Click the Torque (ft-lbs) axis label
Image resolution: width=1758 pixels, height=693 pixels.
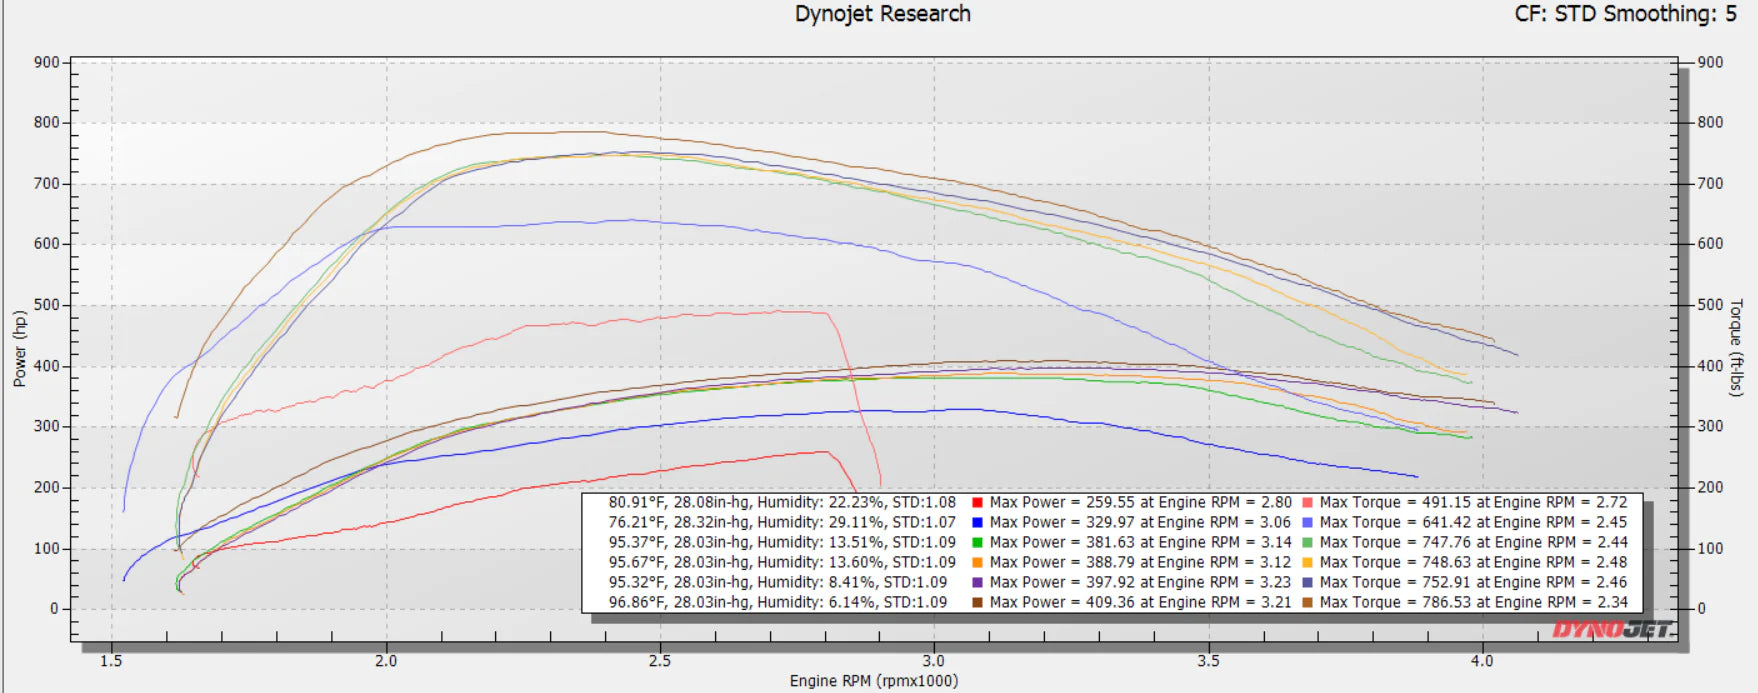(1737, 348)
